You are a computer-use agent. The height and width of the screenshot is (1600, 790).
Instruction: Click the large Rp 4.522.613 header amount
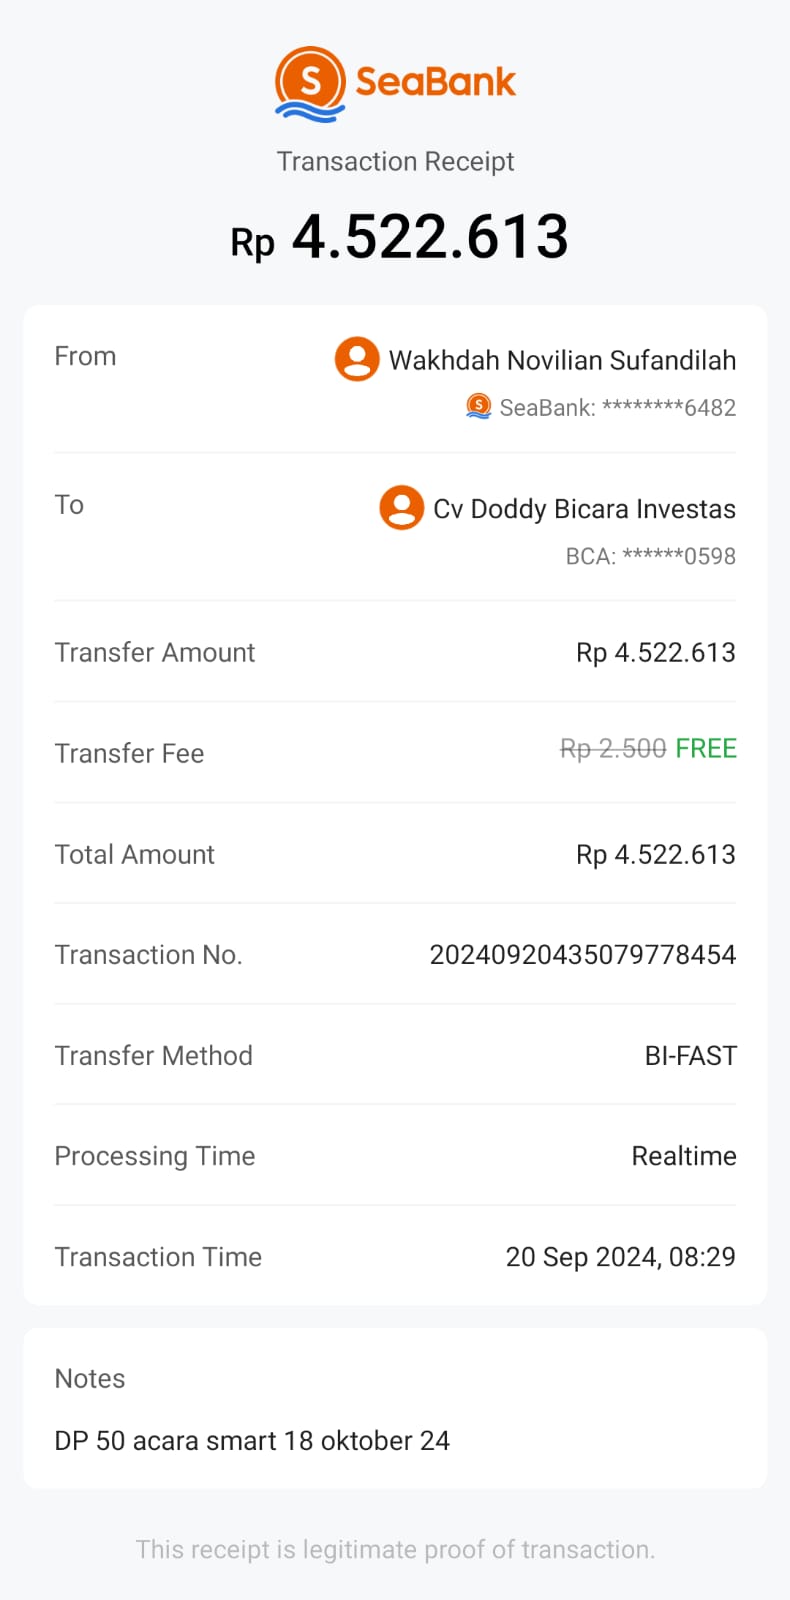click(400, 238)
